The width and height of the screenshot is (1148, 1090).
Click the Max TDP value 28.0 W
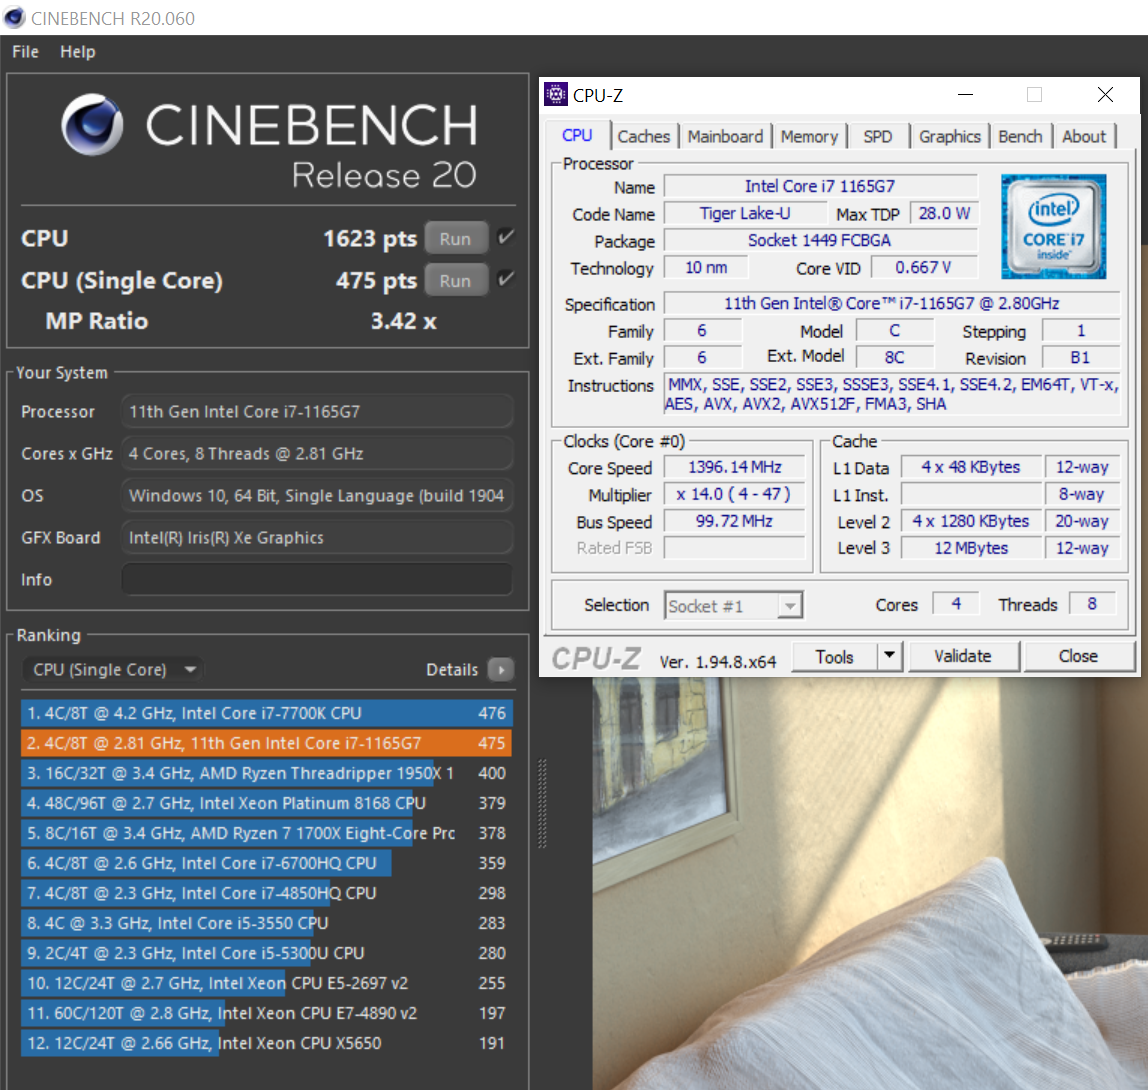[944, 213]
